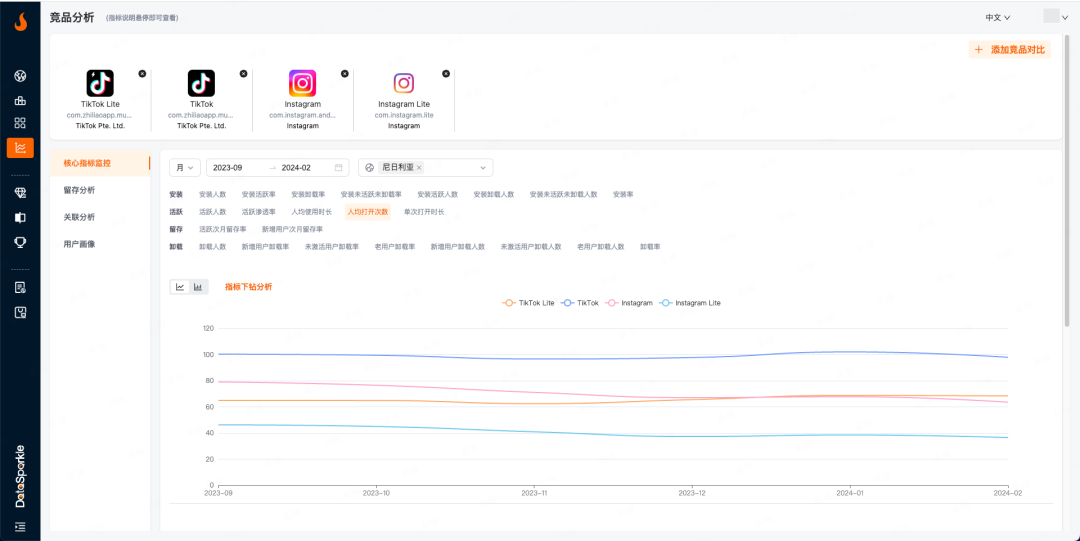This screenshot has width=1080, height=541.
Task: Click the four-squares grid icon in sidebar
Action: 20,123
